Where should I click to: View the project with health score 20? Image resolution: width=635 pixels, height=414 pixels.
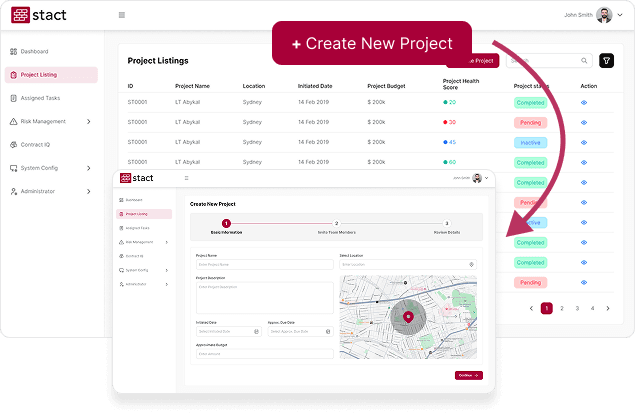pyautogui.click(x=584, y=102)
